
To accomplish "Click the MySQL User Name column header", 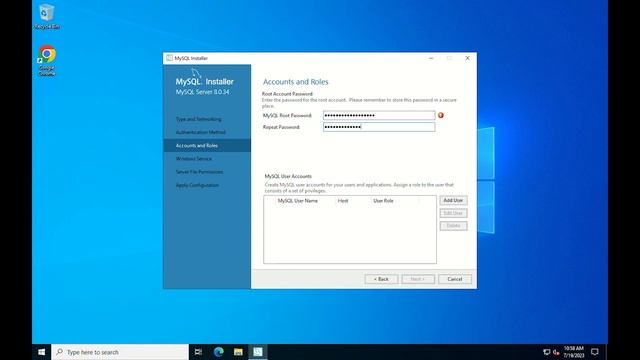I will [298, 201].
